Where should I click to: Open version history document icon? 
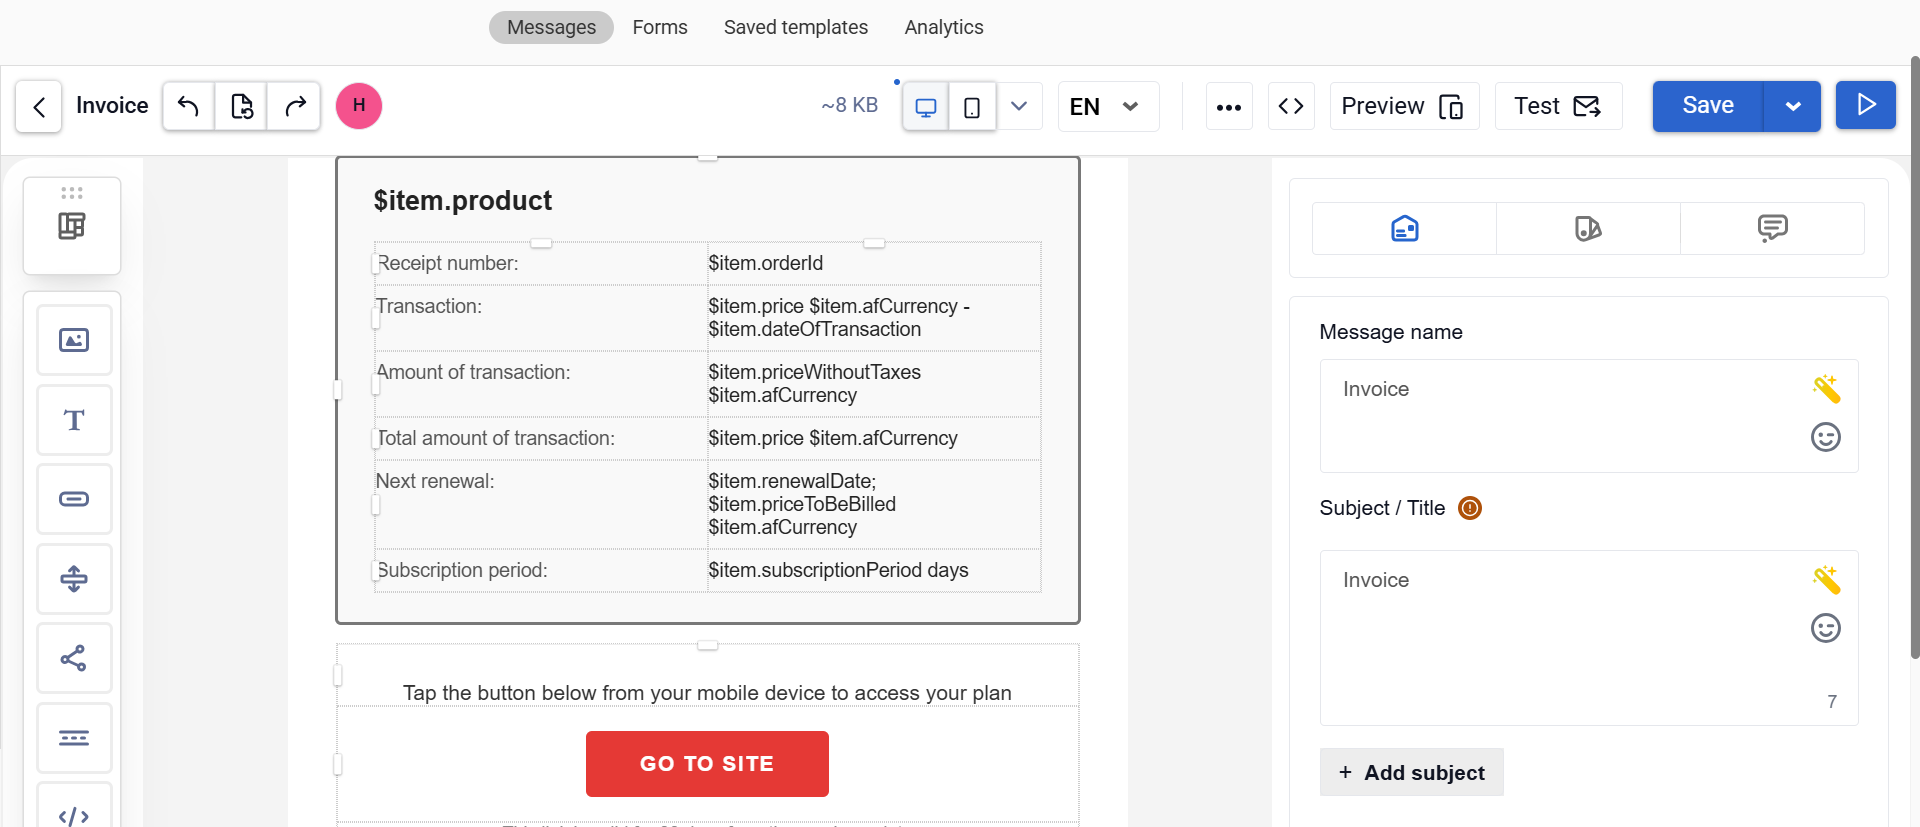click(241, 106)
